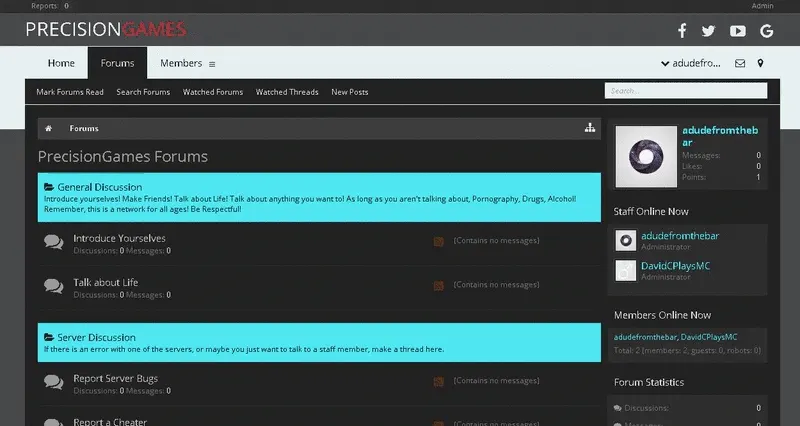
Task: Click the PrecisionGames Forums page title
Action: click(x=122, y=157)
